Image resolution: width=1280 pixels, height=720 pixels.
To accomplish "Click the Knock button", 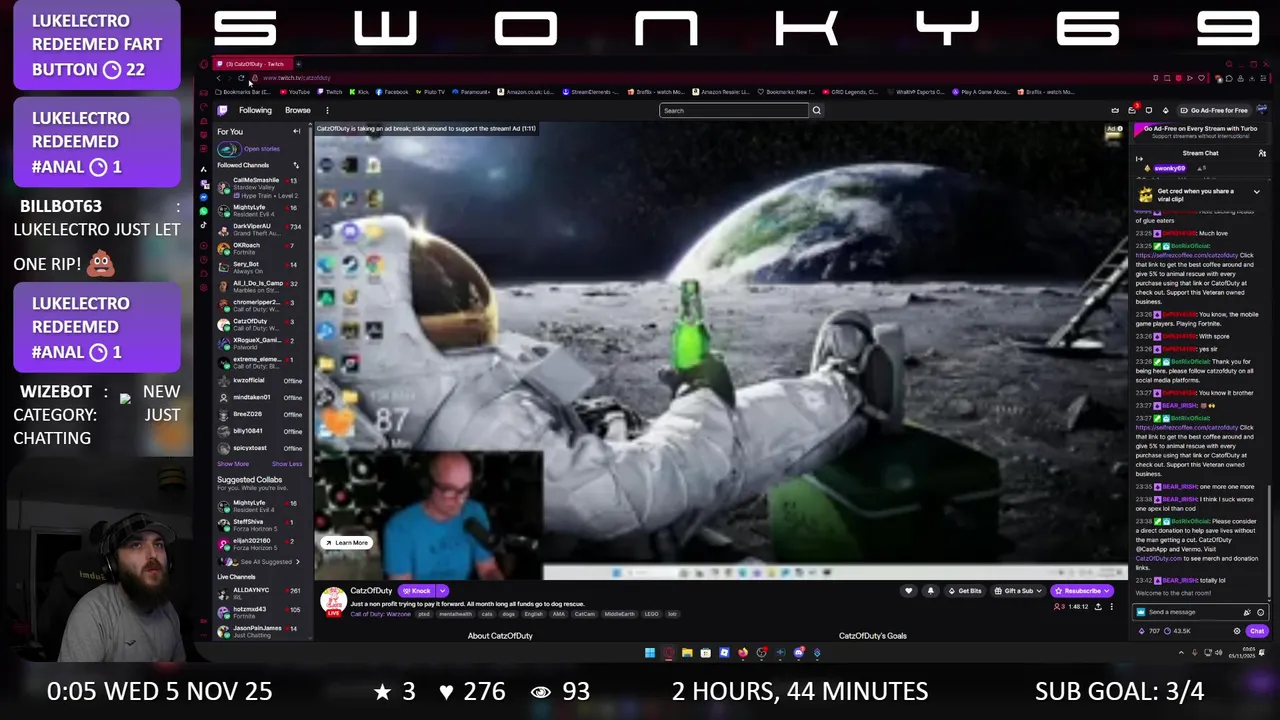I will pyautogui.click(x=417, y=591).
